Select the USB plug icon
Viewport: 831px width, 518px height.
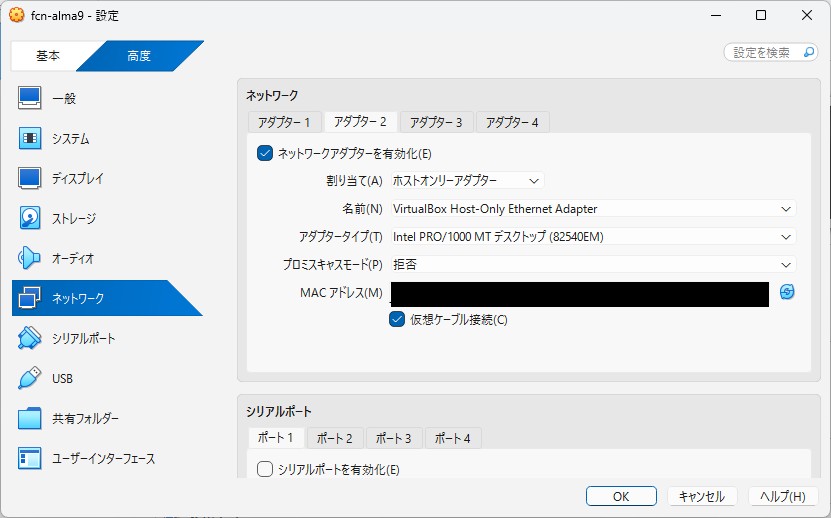point(29,378)
